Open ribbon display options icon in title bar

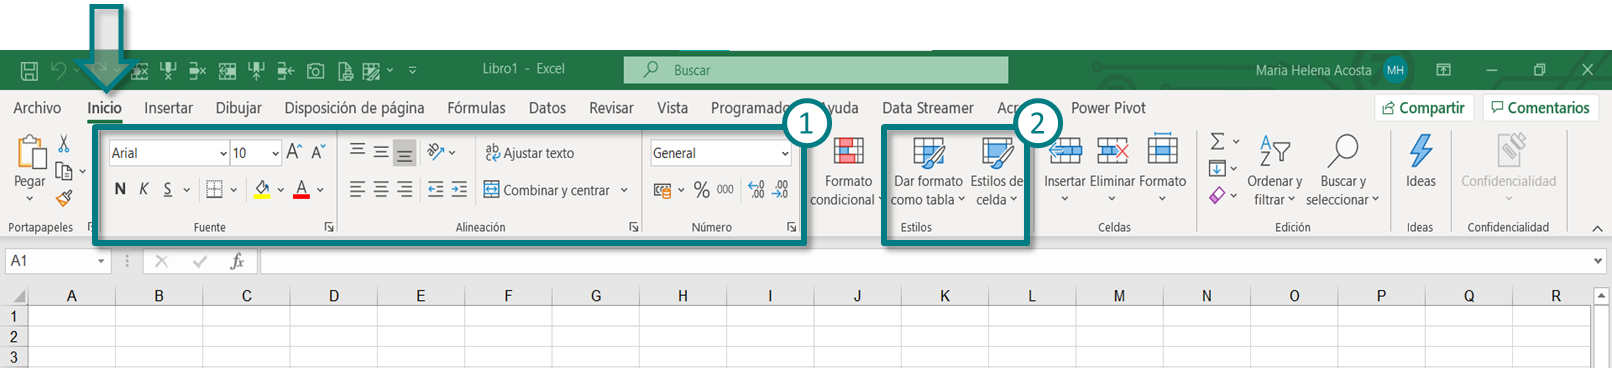(1443, 70)
